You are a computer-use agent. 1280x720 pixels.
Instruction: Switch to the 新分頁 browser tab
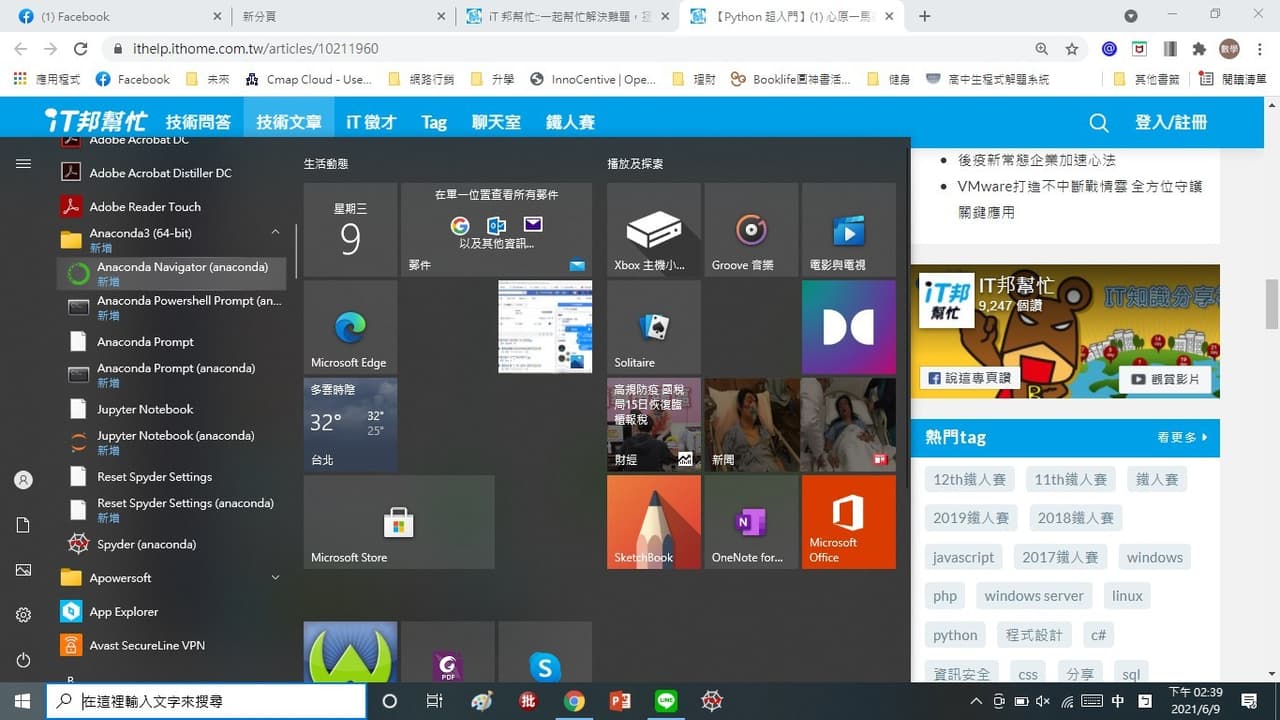[x=344, y=16]
